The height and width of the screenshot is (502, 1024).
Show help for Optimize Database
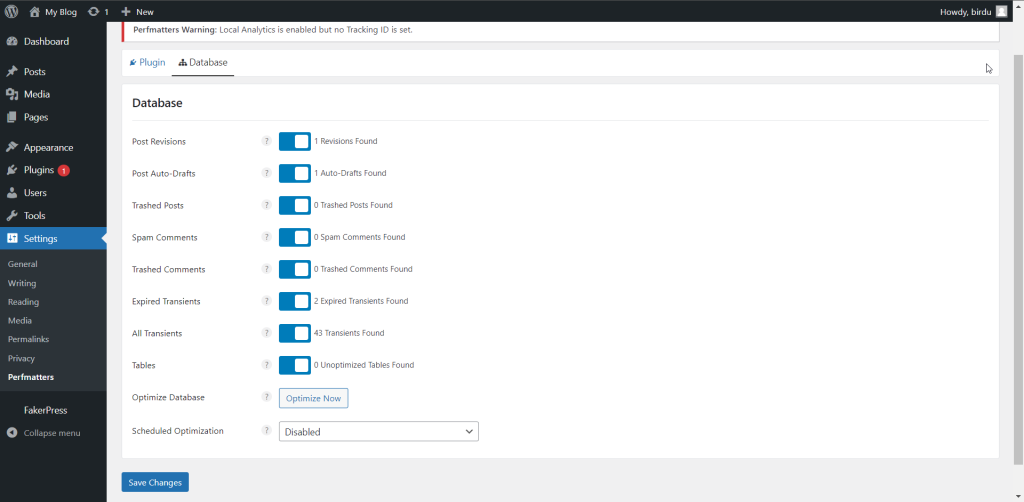click(266, 397)
